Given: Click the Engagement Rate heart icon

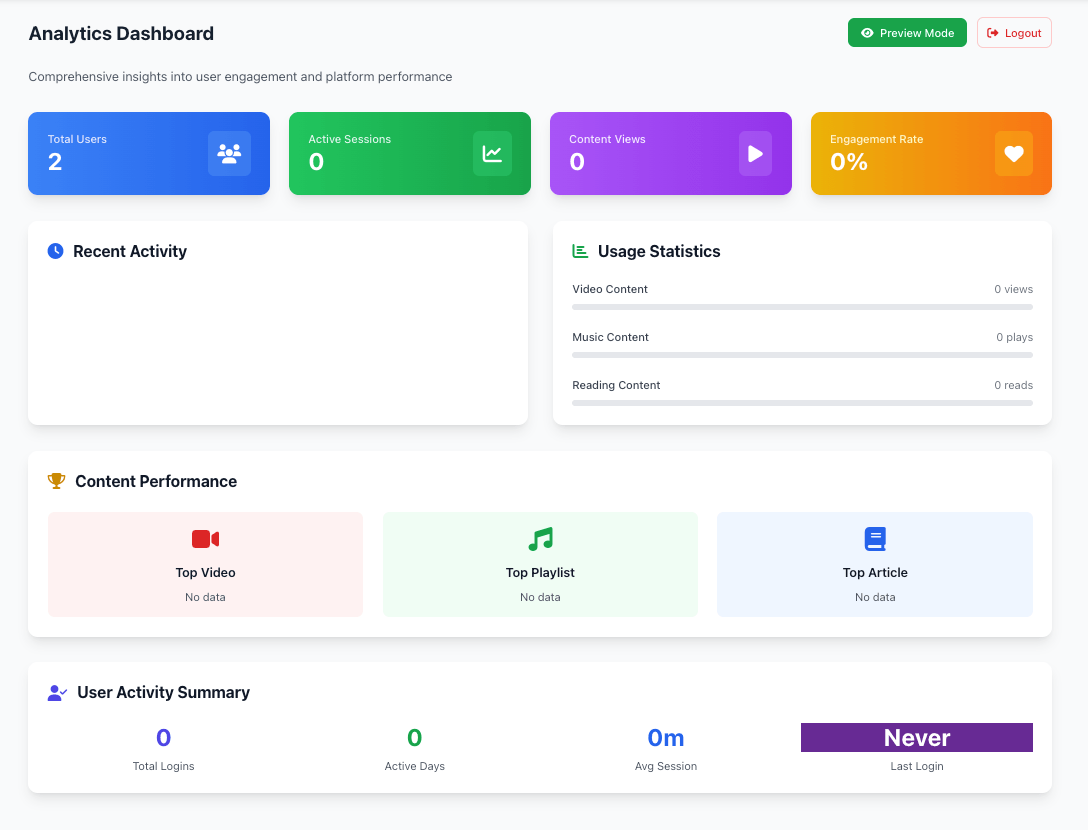Looking at the screenshot, I should (x=1014, y=153).
